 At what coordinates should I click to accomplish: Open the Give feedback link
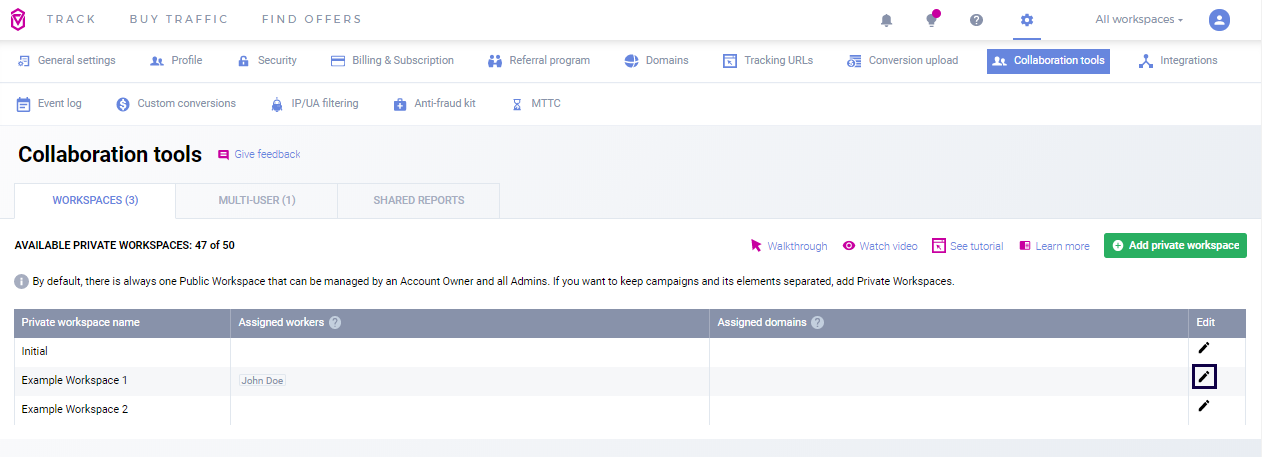(259, 155)
